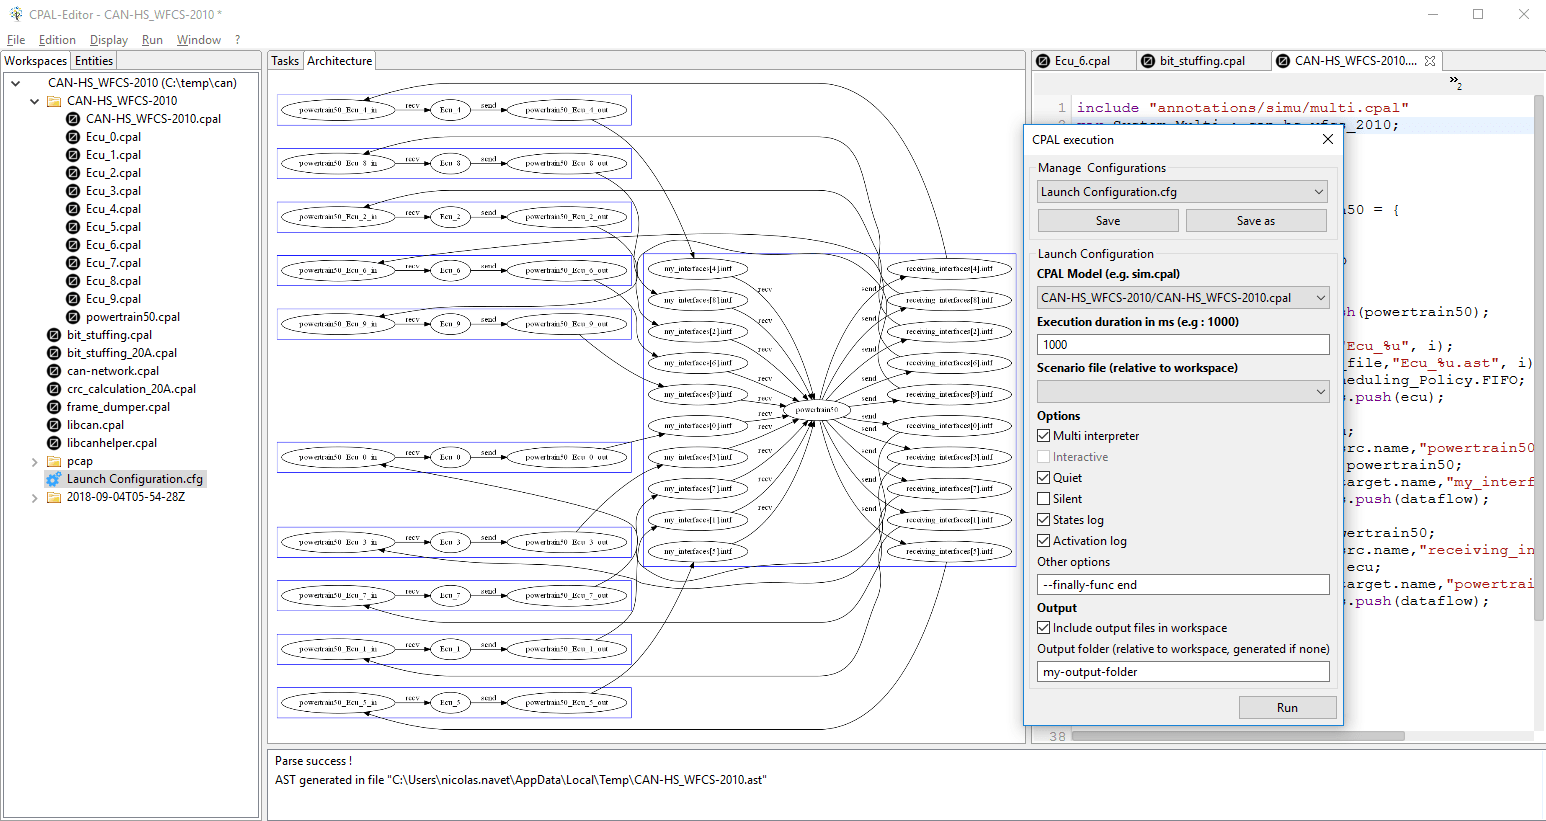
Task: Expand the pcap folder
Action: (x=35, y=461)
